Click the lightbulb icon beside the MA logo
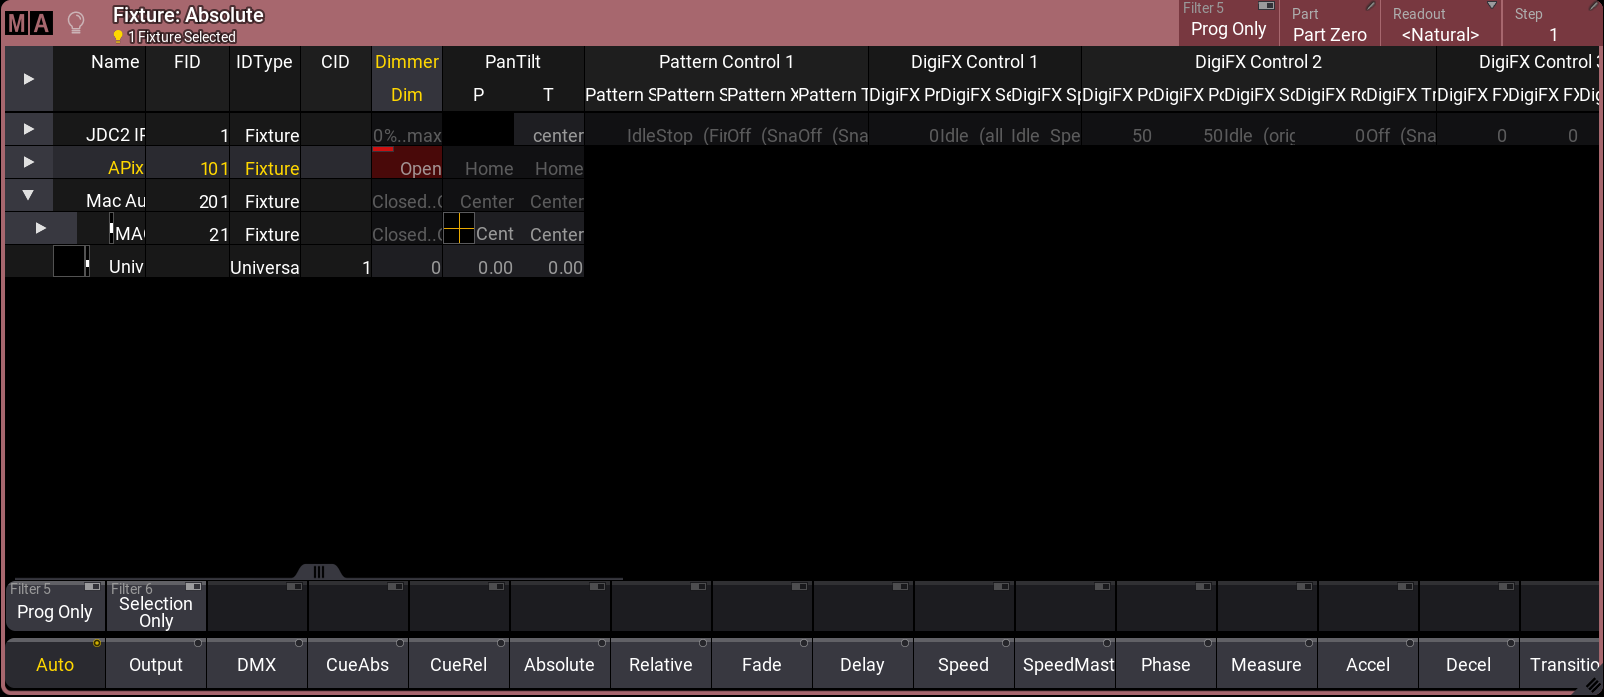 pyautogui.click(x=76, y=23)
